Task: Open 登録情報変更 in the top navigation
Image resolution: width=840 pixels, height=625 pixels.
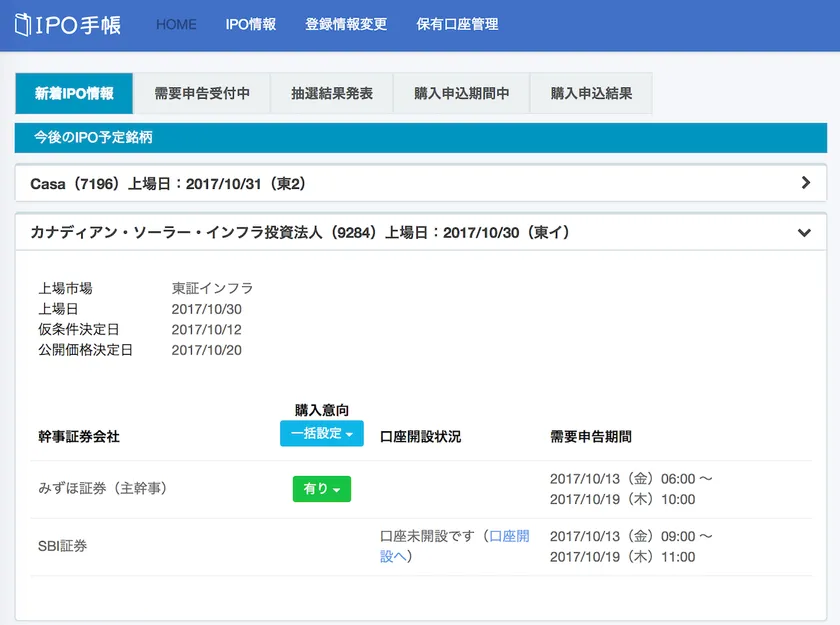Action: coord(346,24)
